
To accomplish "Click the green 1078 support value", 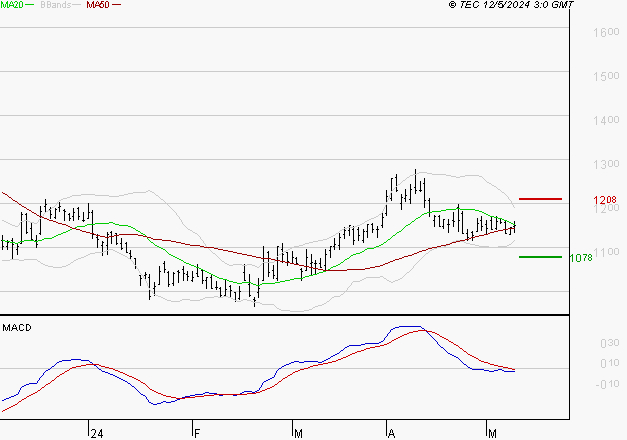I will click(581, 258).
